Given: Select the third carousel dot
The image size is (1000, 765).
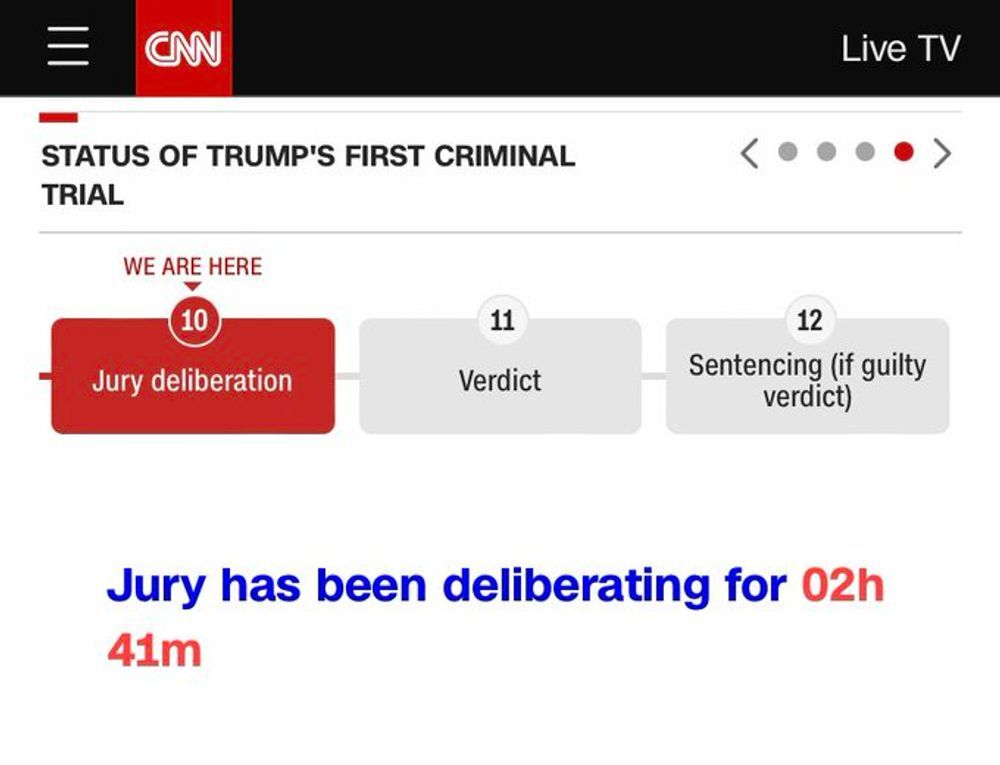Looking at the screenshot, I should coord(865,152).
